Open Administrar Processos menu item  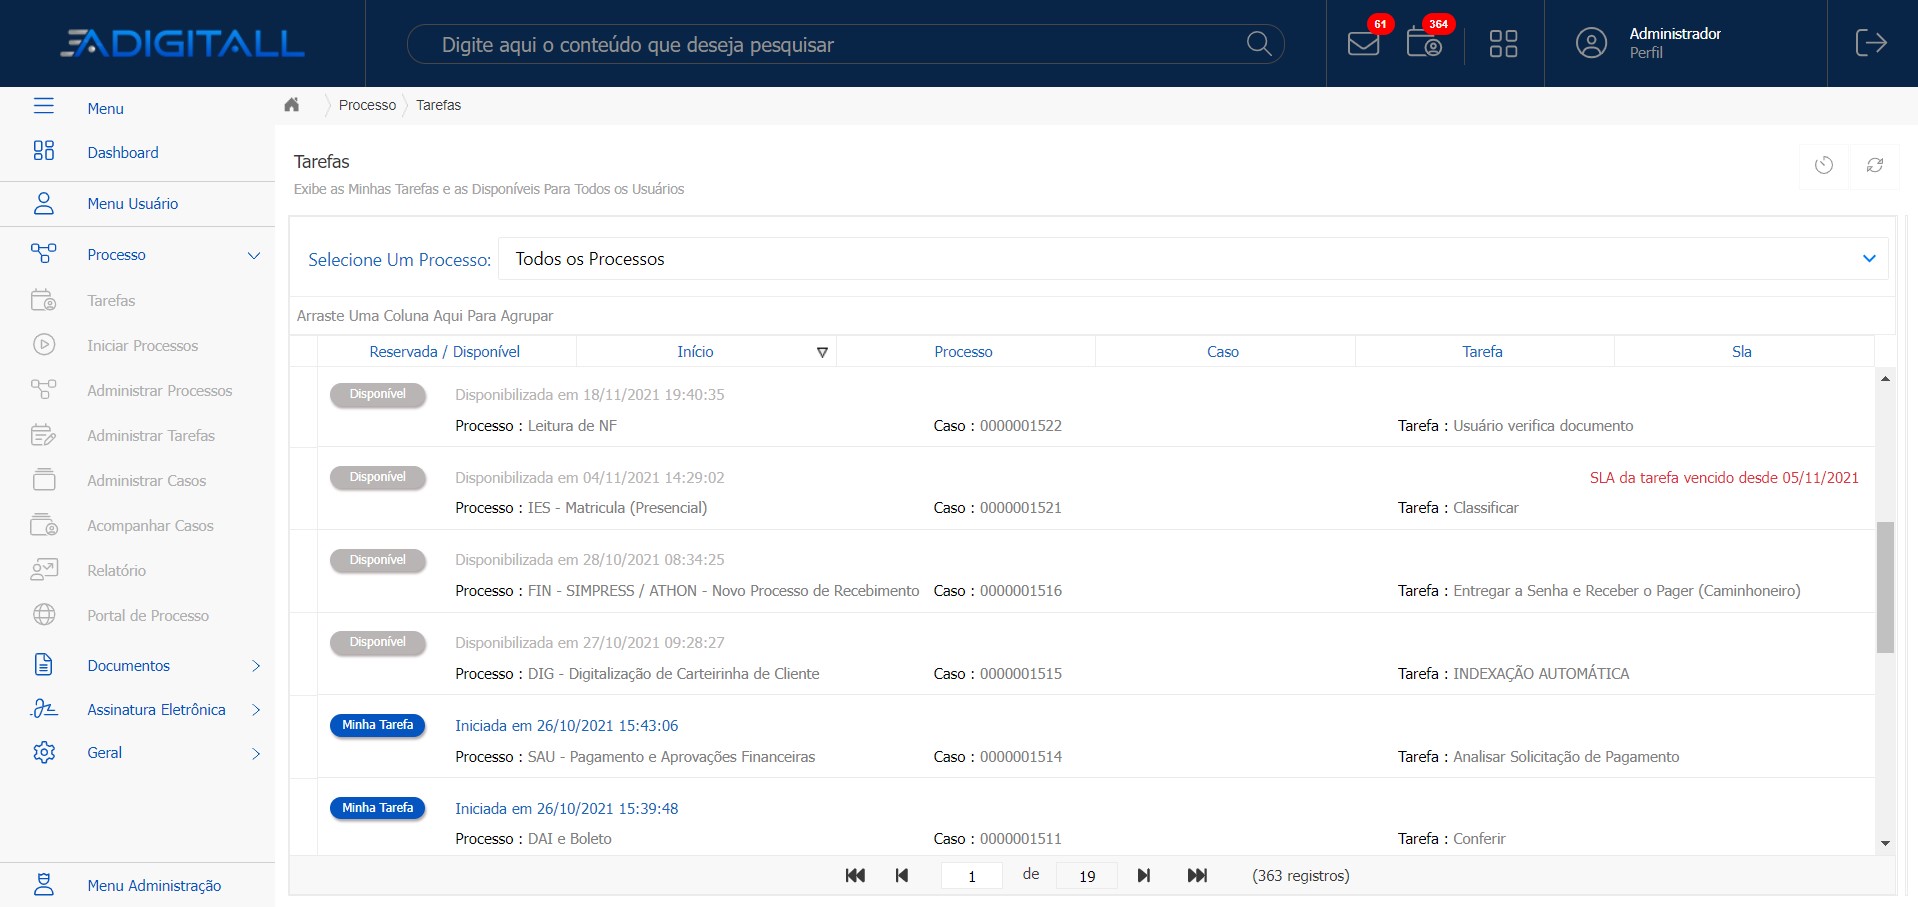pyautogui.click(x=160, y=391)
